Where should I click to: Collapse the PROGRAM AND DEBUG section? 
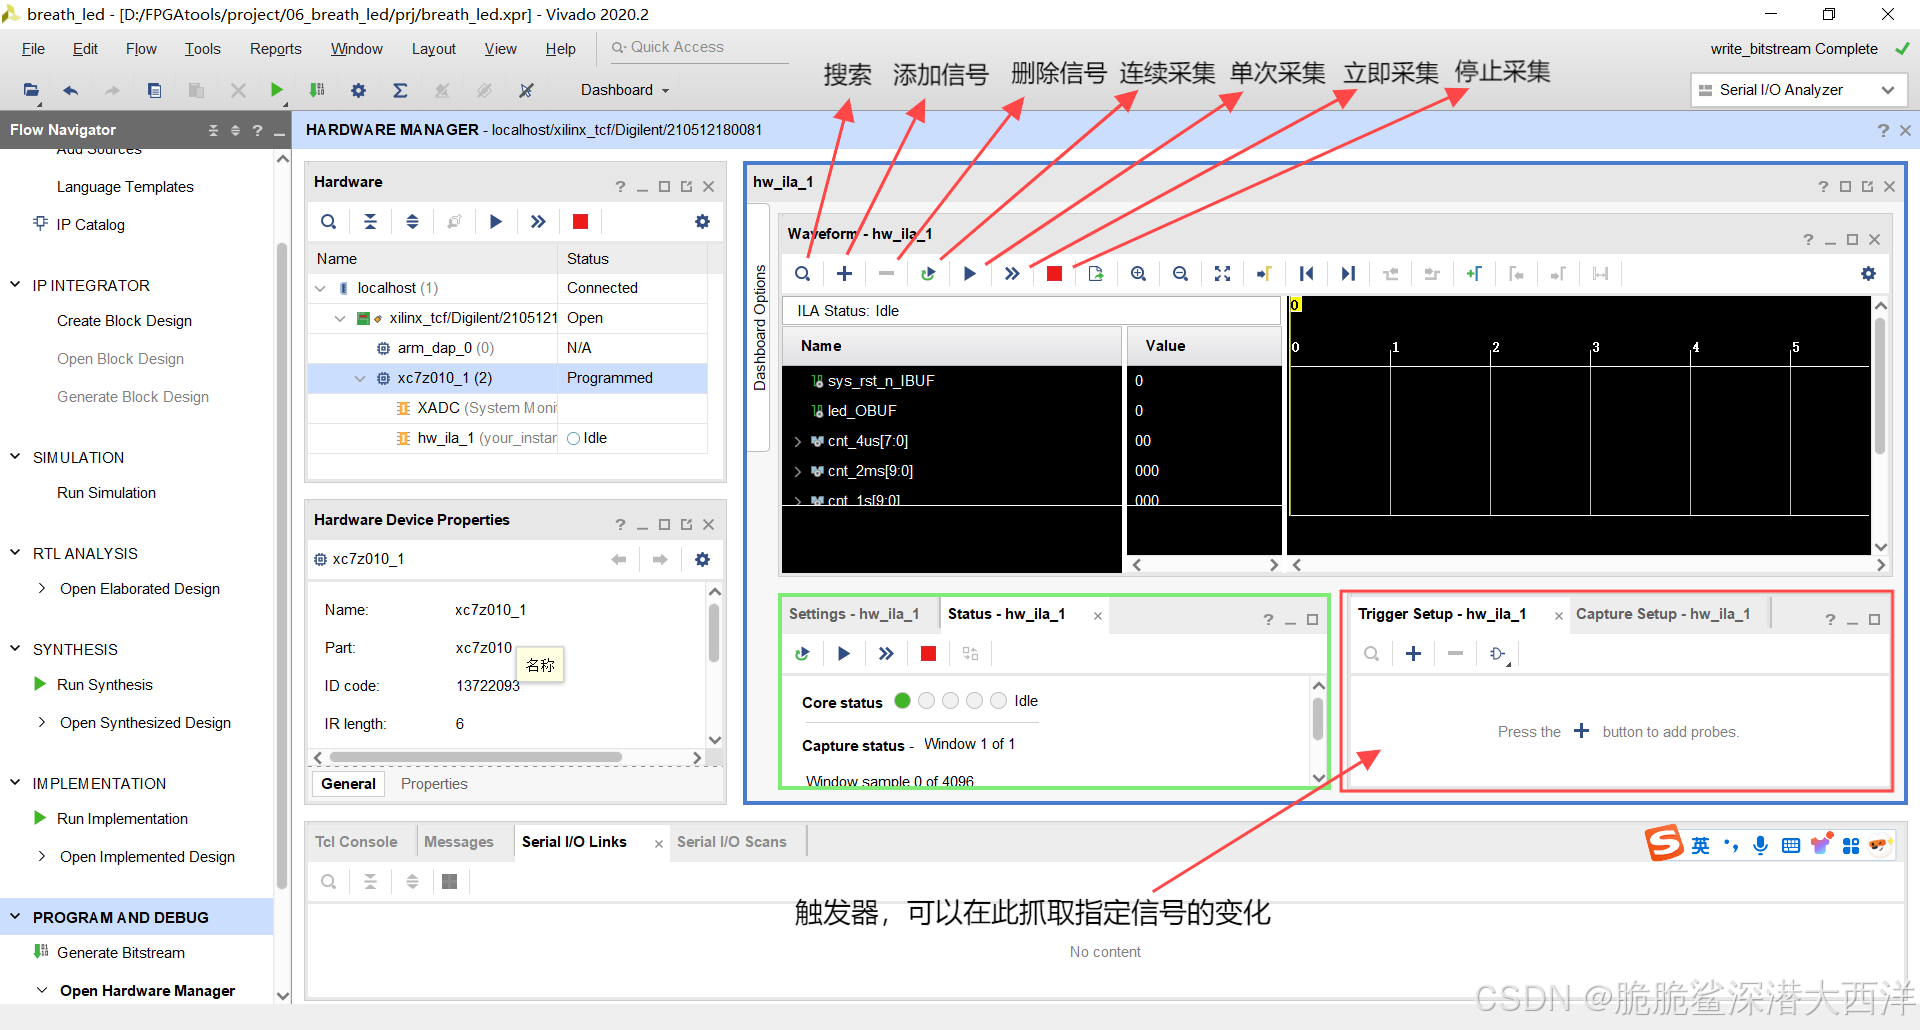pyautogui.click(x=15, y=916)
